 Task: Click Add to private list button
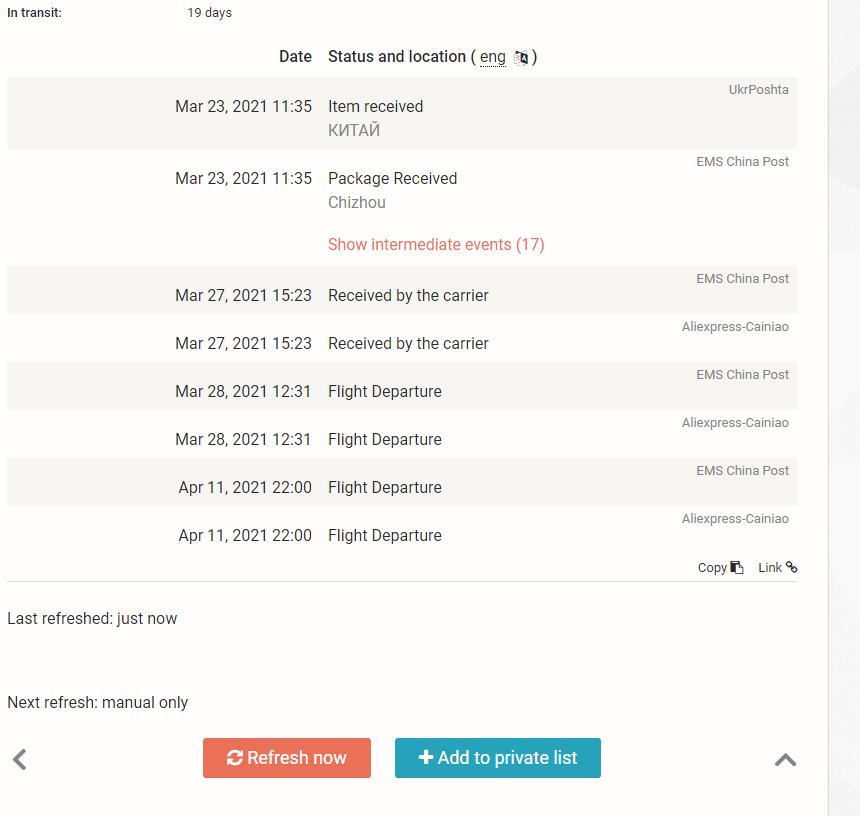click(x=497, y=758)
